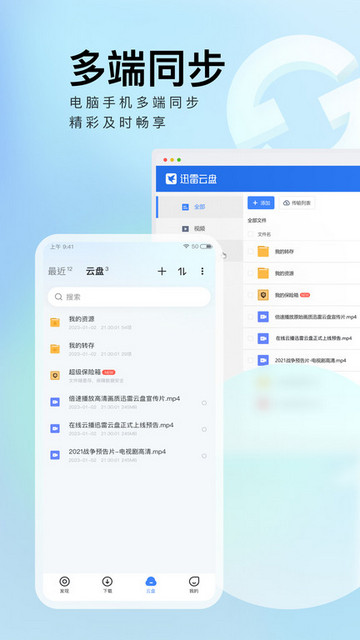This screenshot has height=640, width=360.
Task: Check the 文件名 select-all checkbox
Action: pos(251,234)
